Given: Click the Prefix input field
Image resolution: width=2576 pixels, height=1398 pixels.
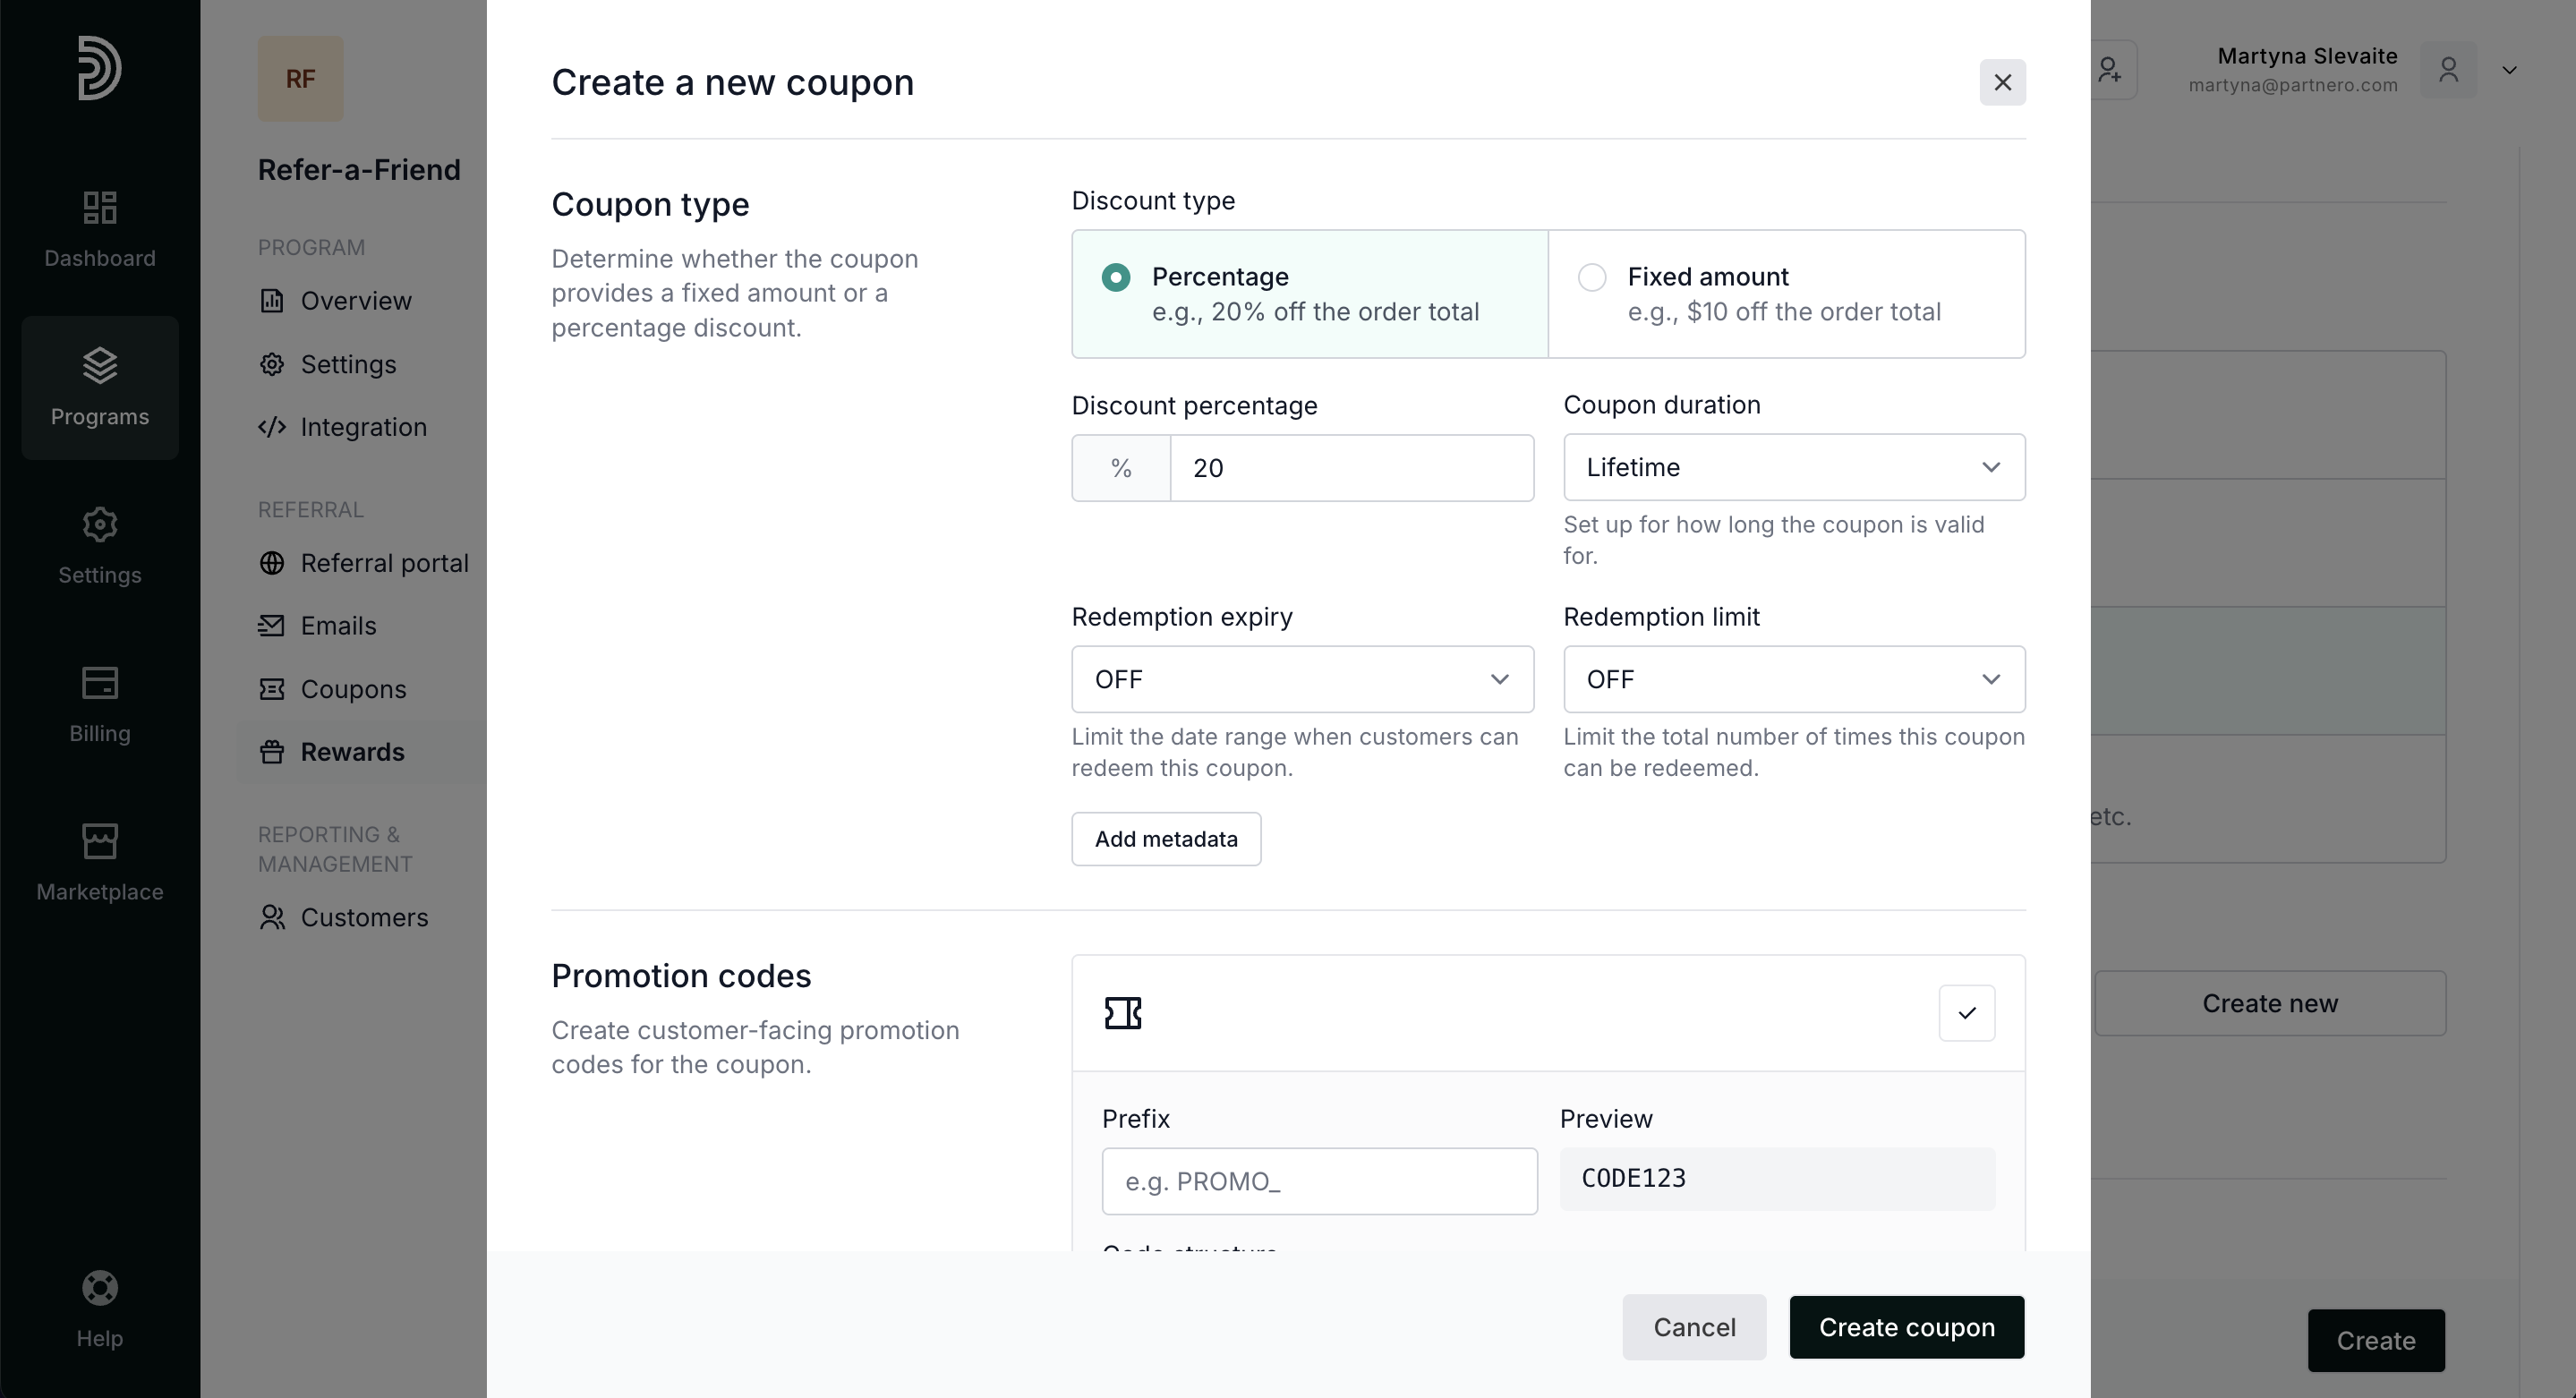Looking at the screenshot, I should pyautogui.click(x=1319, y=1181).
